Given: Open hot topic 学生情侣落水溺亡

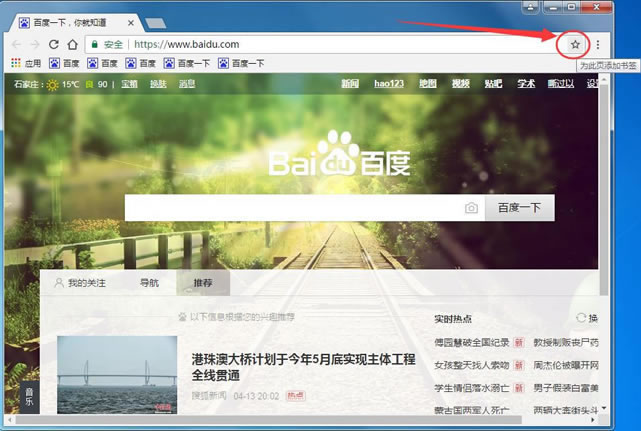Looking at the screenshot, I should 471,388.
